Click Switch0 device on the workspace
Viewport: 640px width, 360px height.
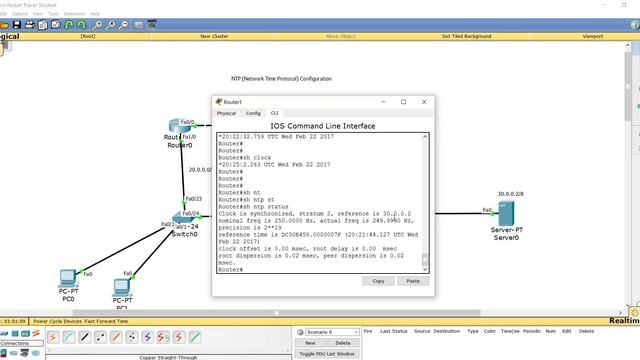point(184,218)
